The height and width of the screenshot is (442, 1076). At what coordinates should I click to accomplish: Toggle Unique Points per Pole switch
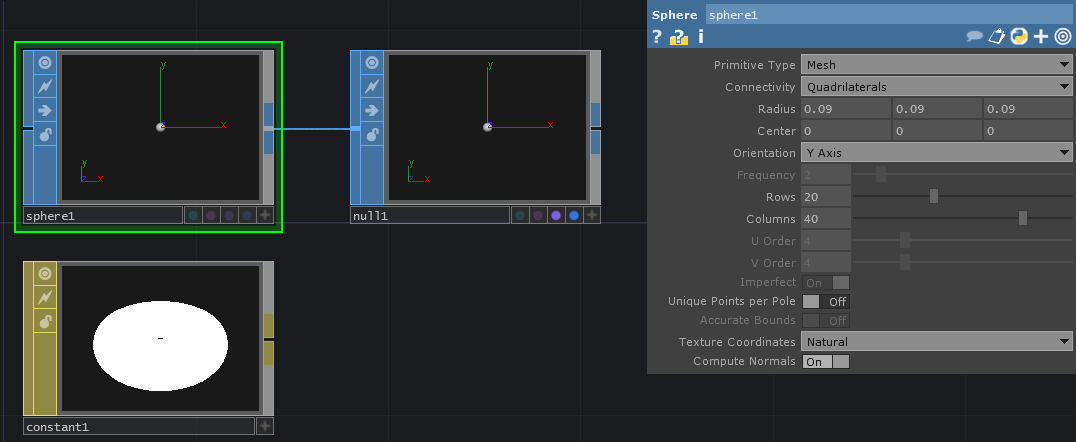[x=825, y=301]
